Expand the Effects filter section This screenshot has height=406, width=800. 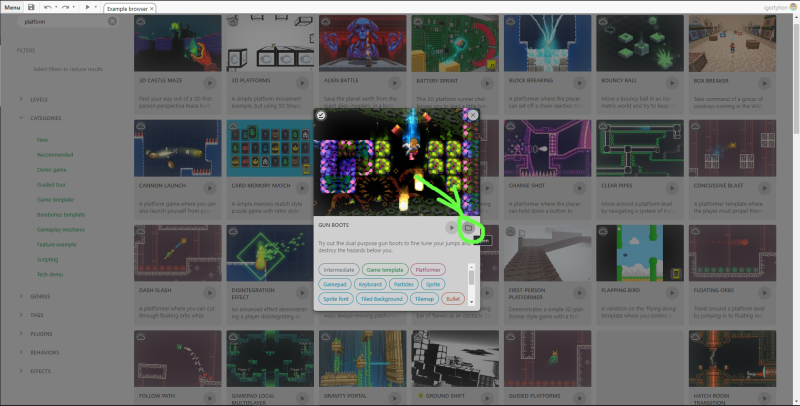(21, 371)
